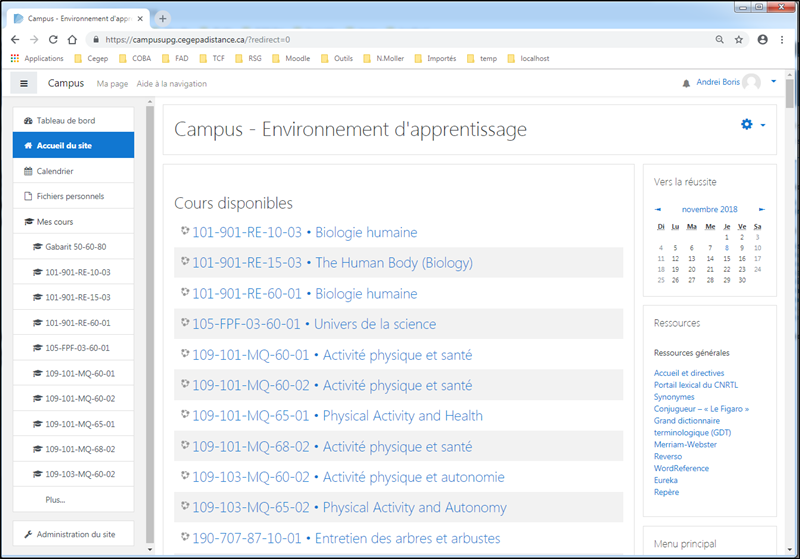800x559 pixels.
Task: Toggle the hamburger side panel button
Action: [24, 83]
